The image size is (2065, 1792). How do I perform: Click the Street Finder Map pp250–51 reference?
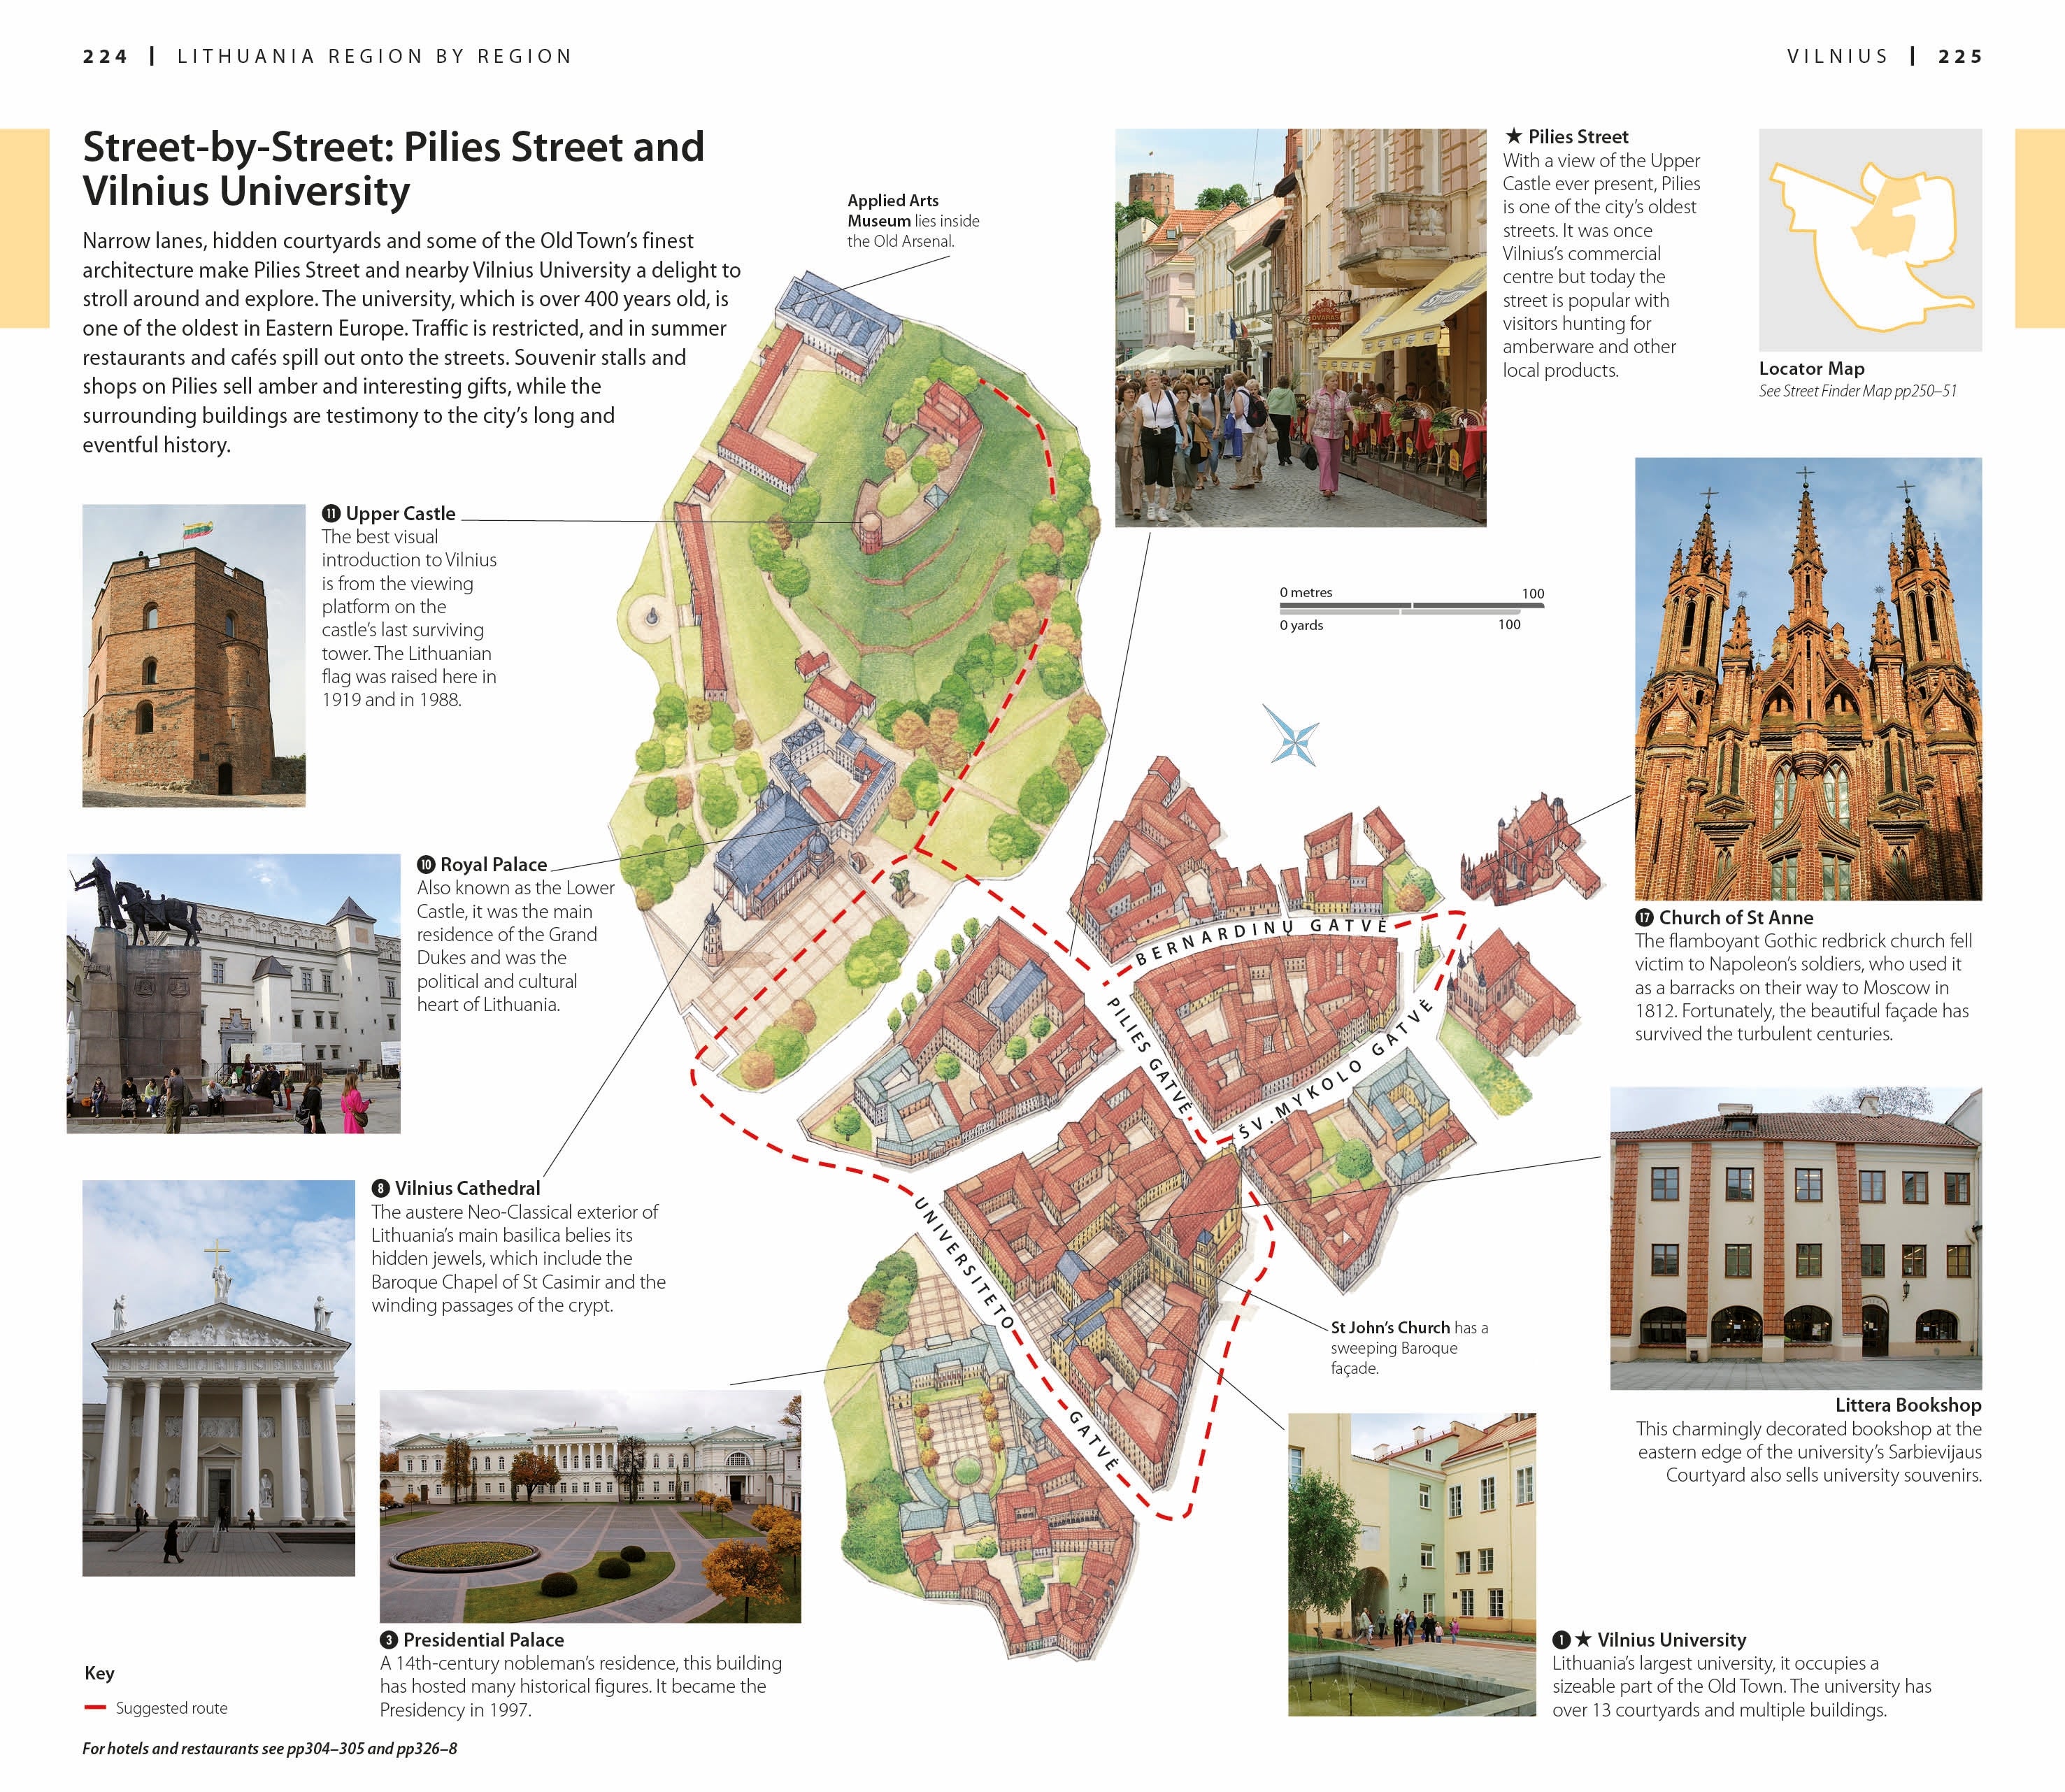[x=1857, y=391]
